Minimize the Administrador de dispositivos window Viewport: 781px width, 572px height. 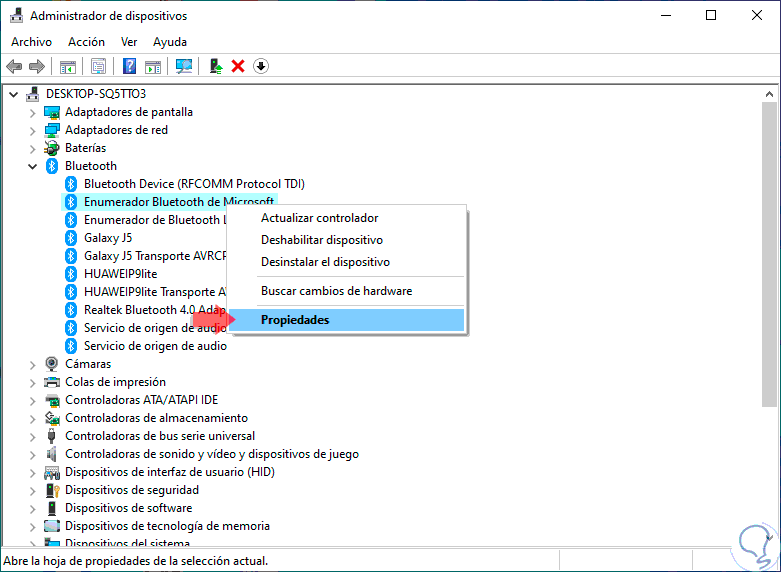click(666, 15)
